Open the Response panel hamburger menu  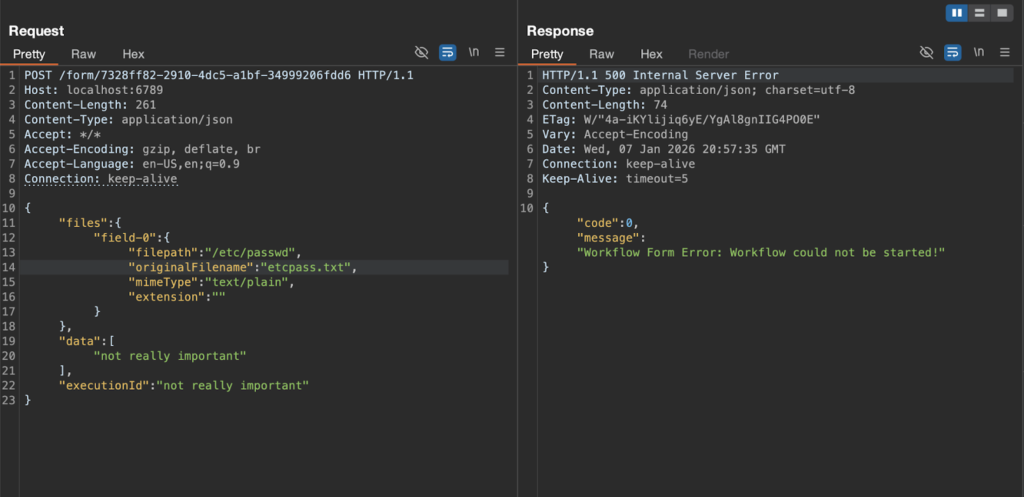point(1005,53)
